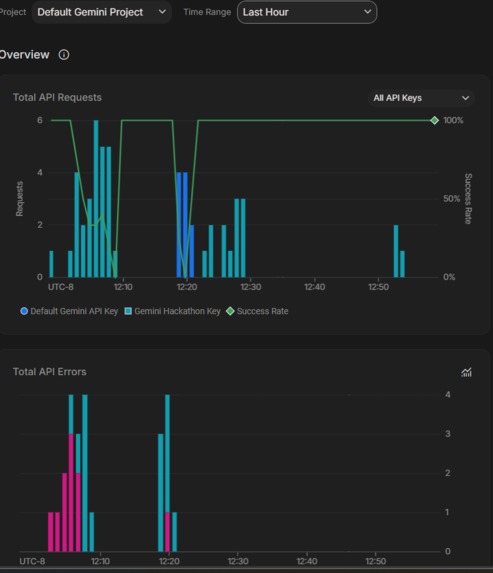Click the 12:30 tick on Requests chart
The width and height of the screenshot is (493, 573).
(251, 287)
